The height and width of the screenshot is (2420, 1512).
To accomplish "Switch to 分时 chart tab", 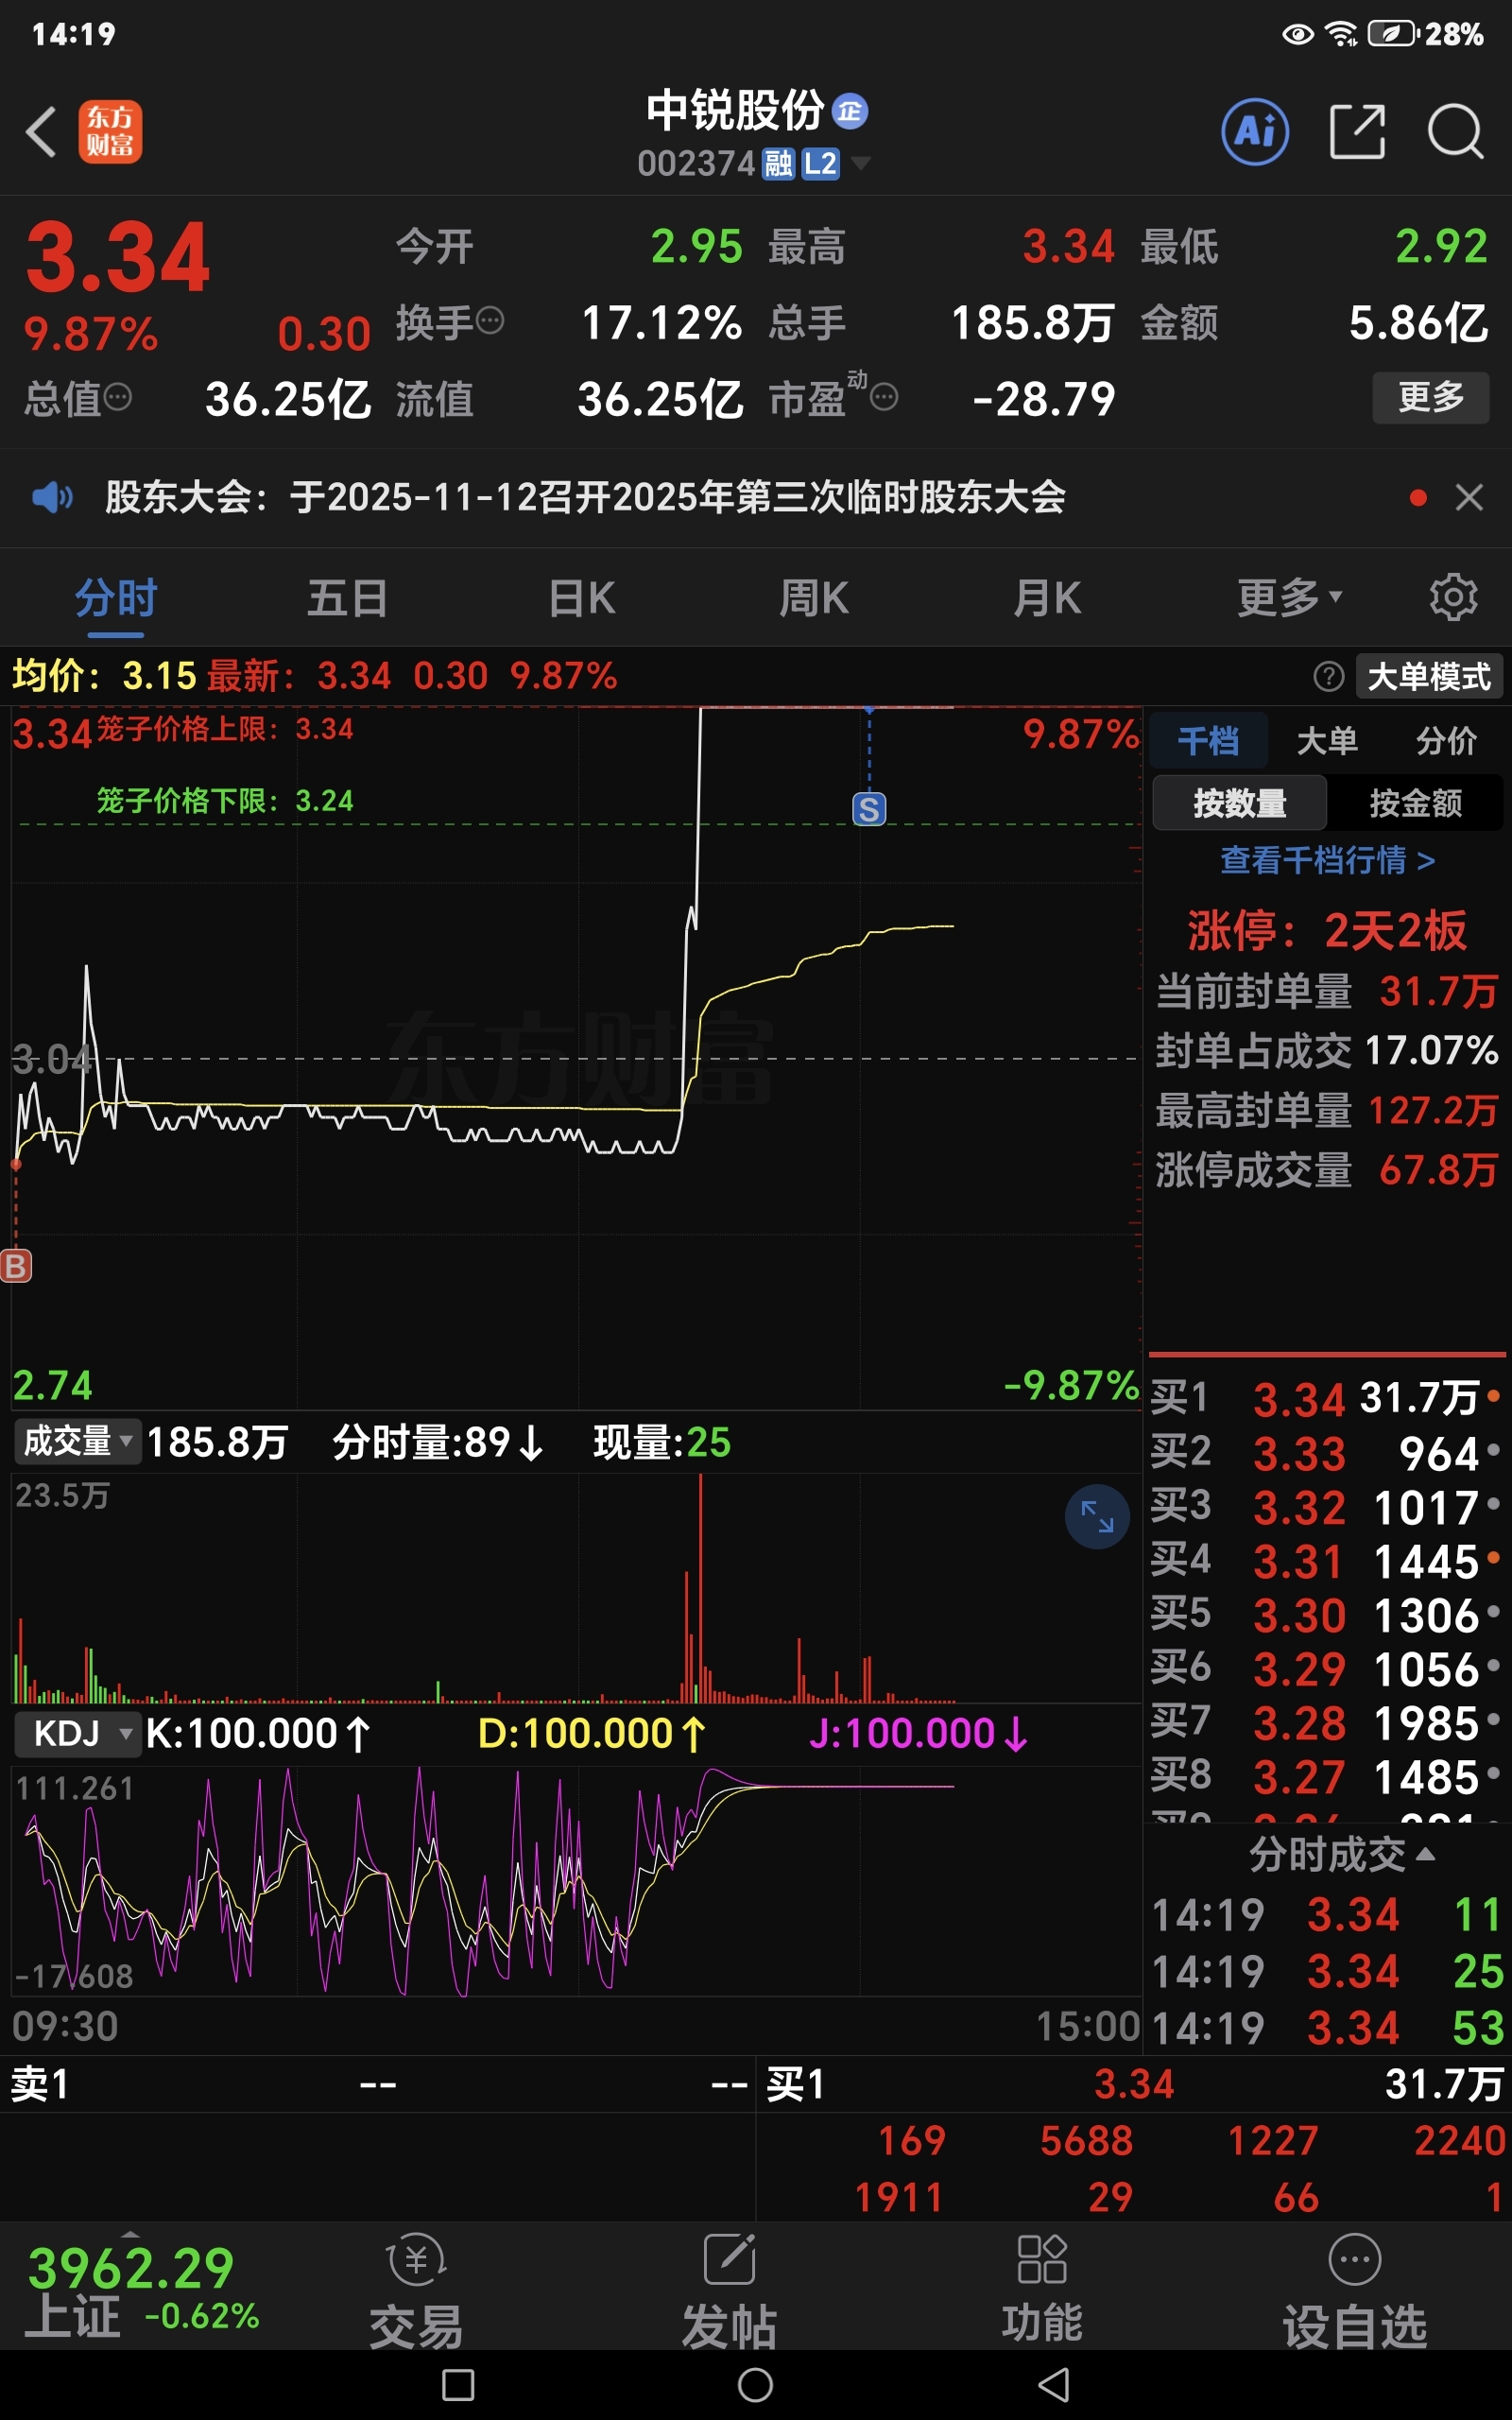I will pyautogui.click(x=116, y=599).
